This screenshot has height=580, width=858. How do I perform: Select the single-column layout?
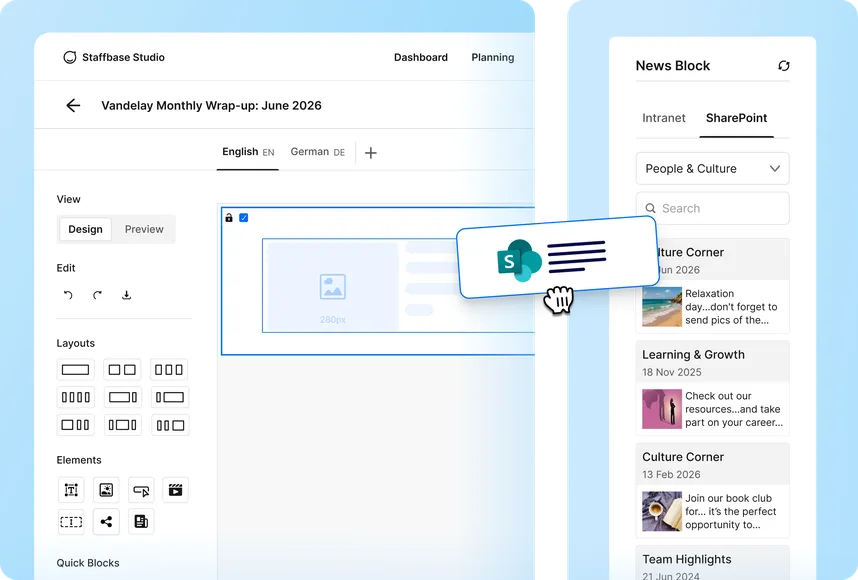point(76,370)
